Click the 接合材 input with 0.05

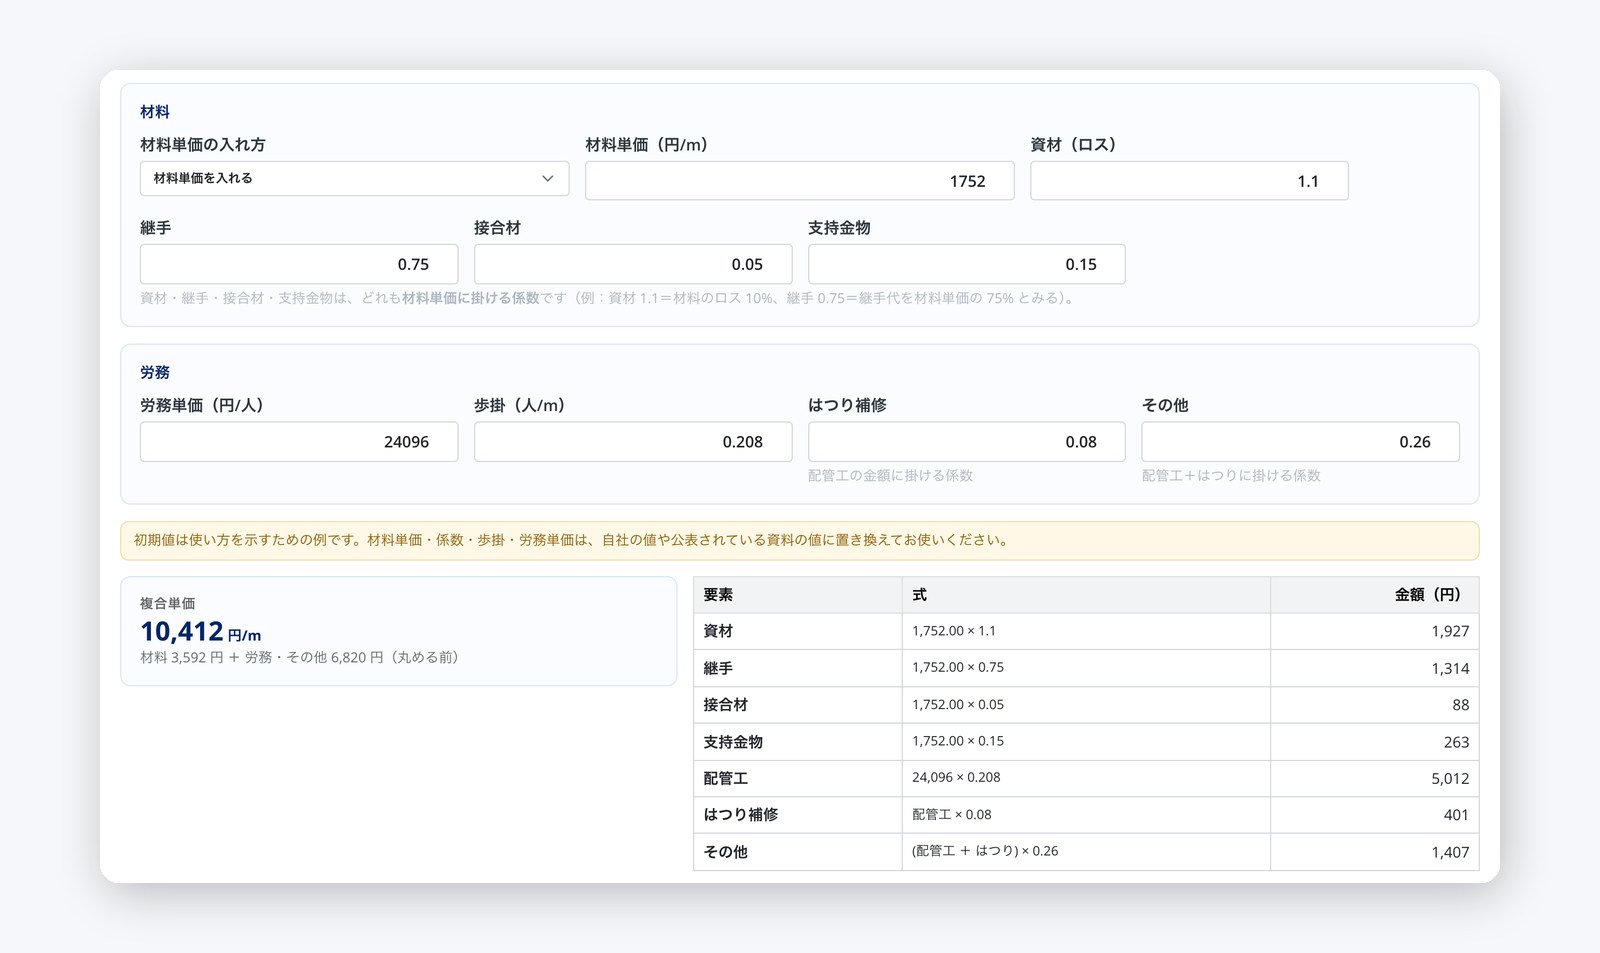pos(633,264)
